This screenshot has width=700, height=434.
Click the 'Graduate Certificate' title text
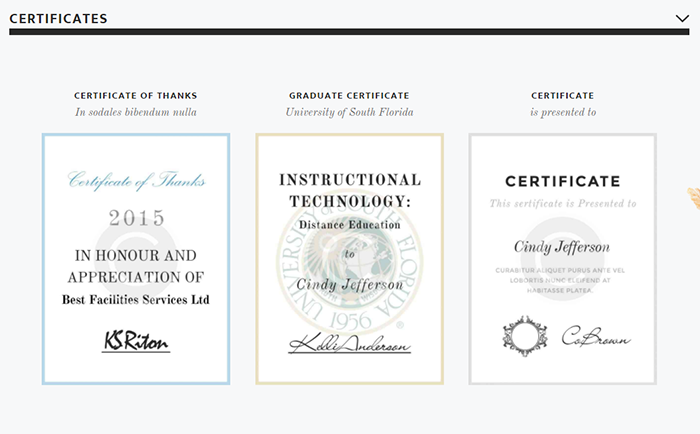click(x=349, y=96)
